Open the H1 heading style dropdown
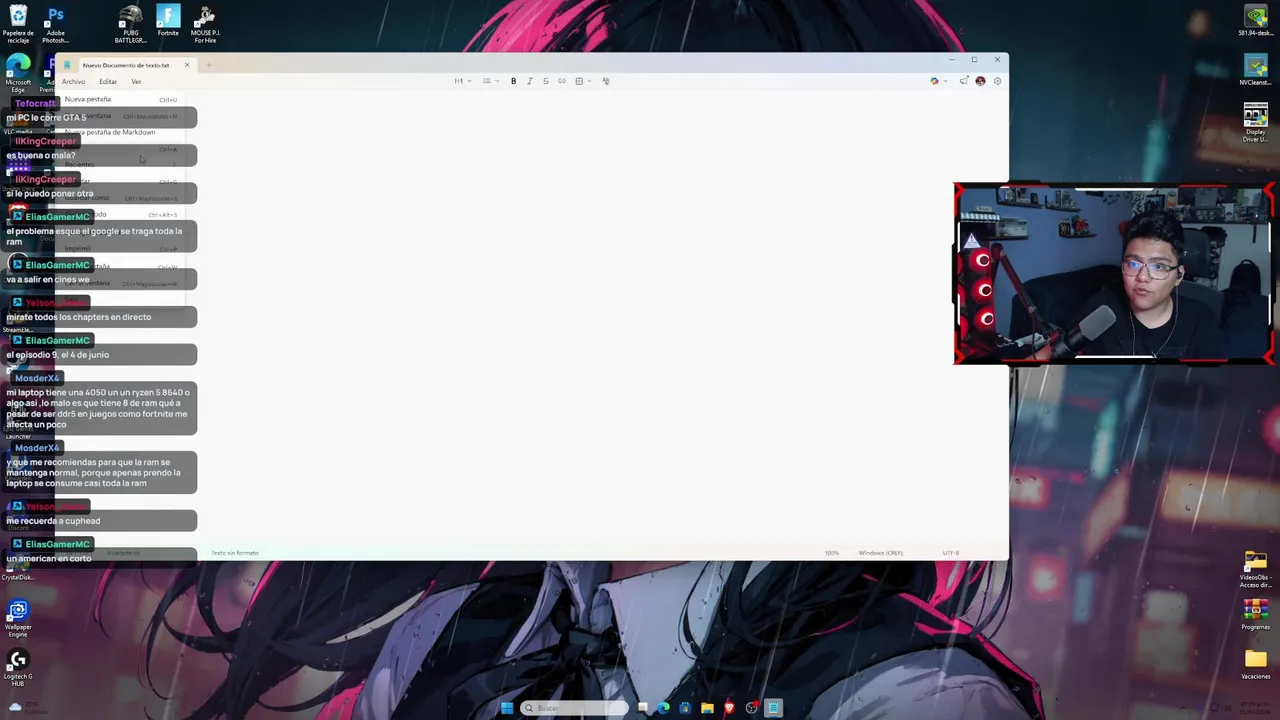Screen dimensions: 1280x720 click(461, 81)
